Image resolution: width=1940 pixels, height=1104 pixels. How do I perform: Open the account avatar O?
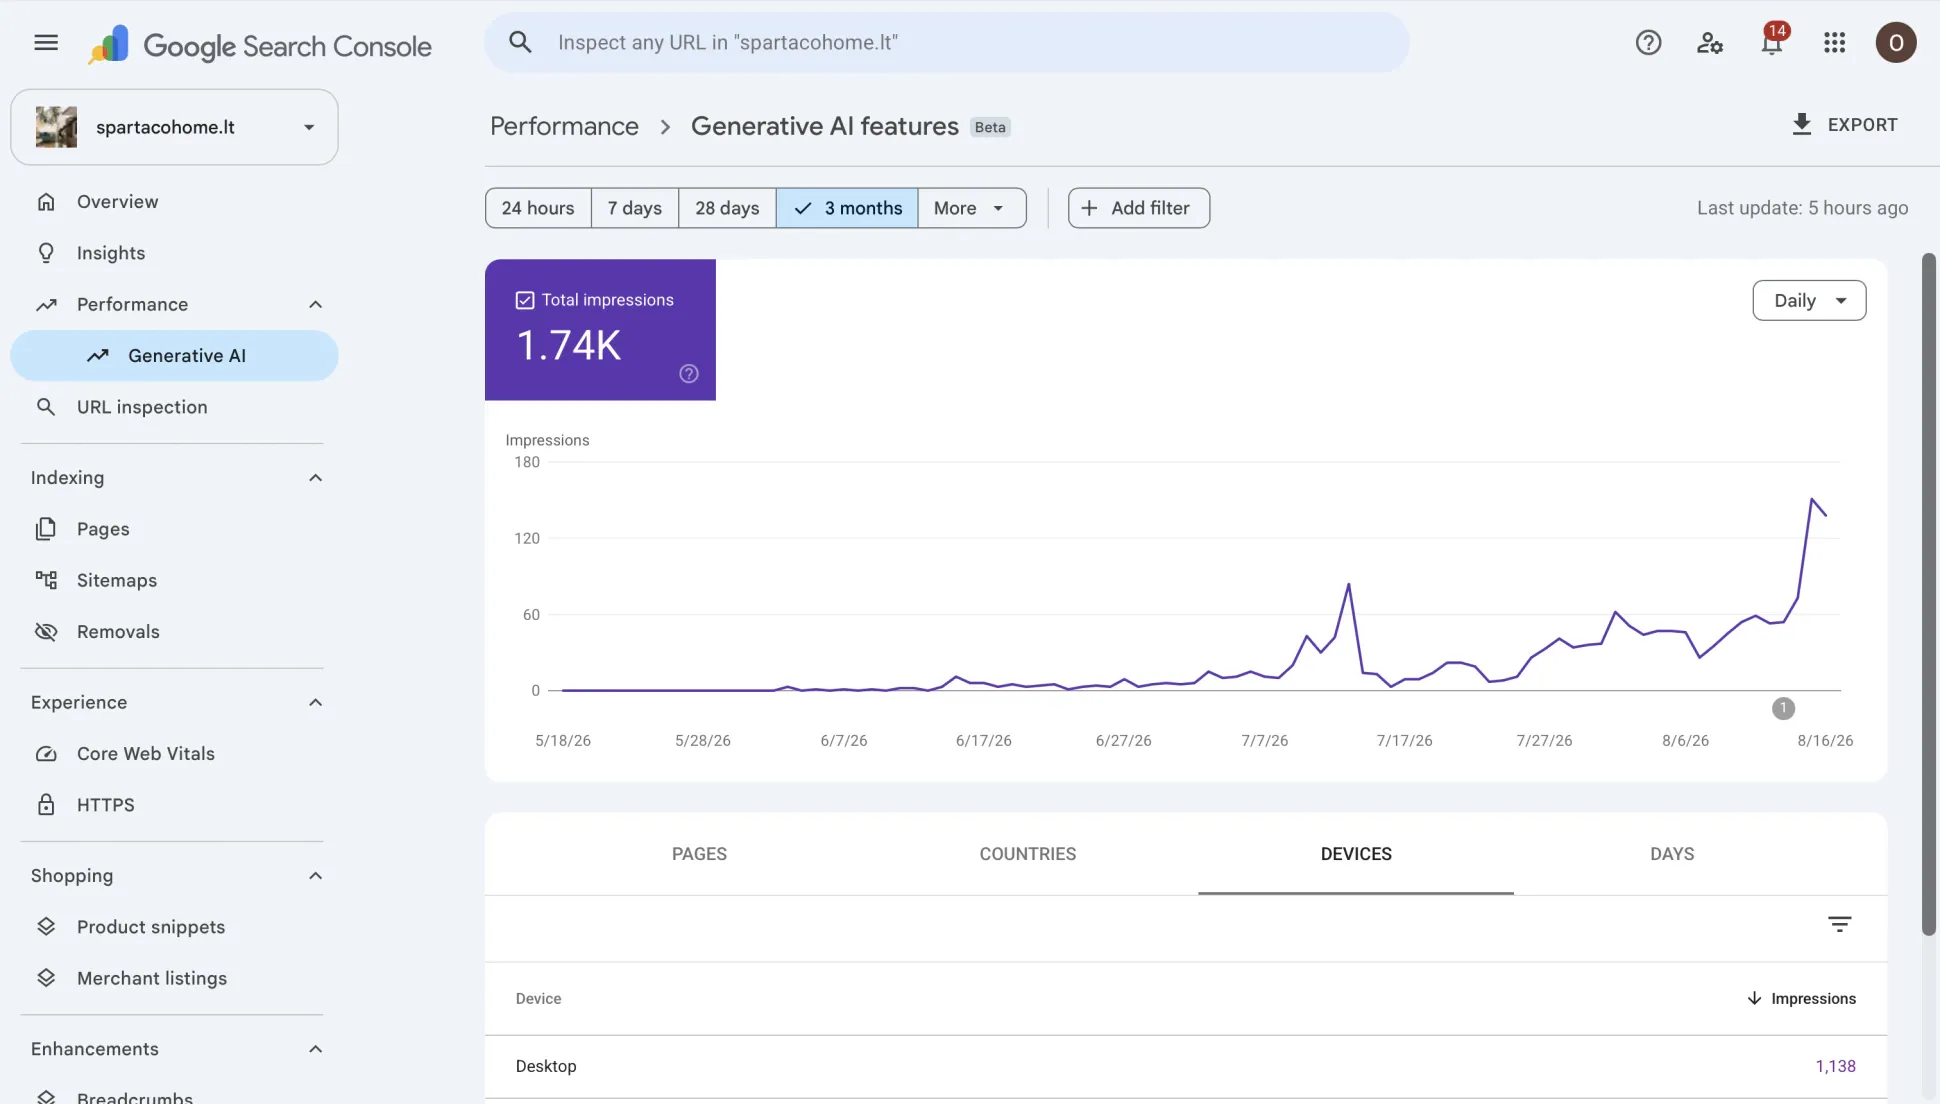tap(1895, 42)
